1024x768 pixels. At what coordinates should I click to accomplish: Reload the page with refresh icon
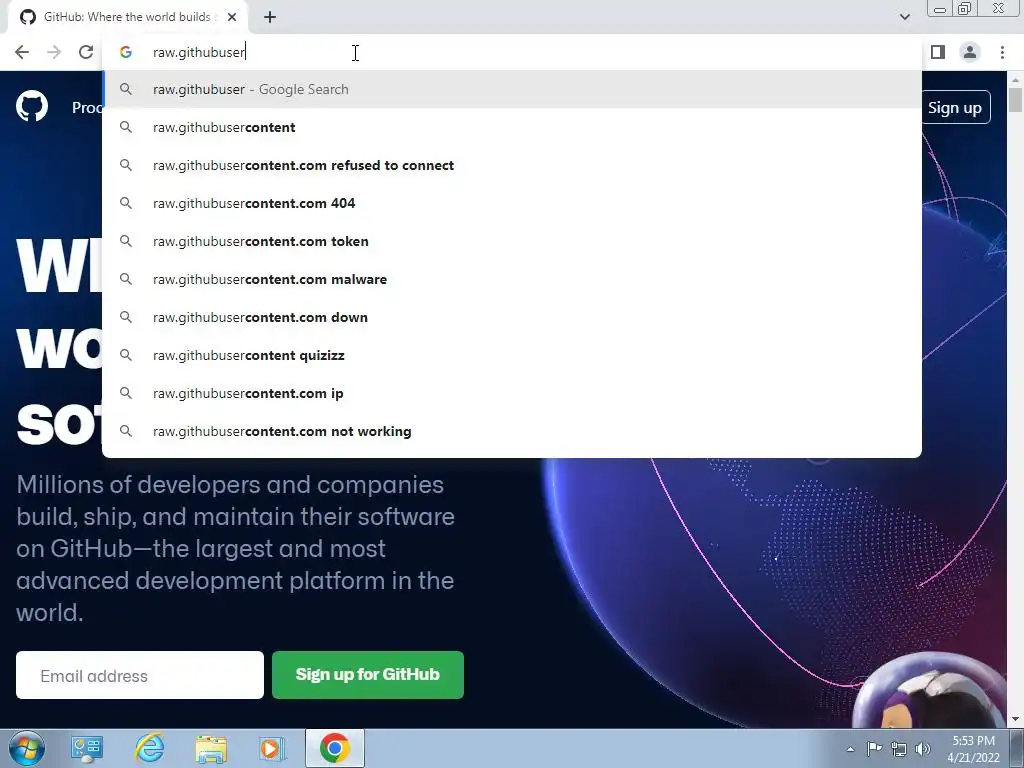pyautogui.click(x=86, y=52)
